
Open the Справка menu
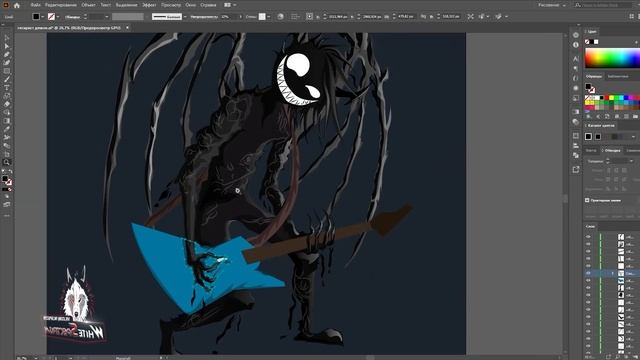(x=208, y=5)
